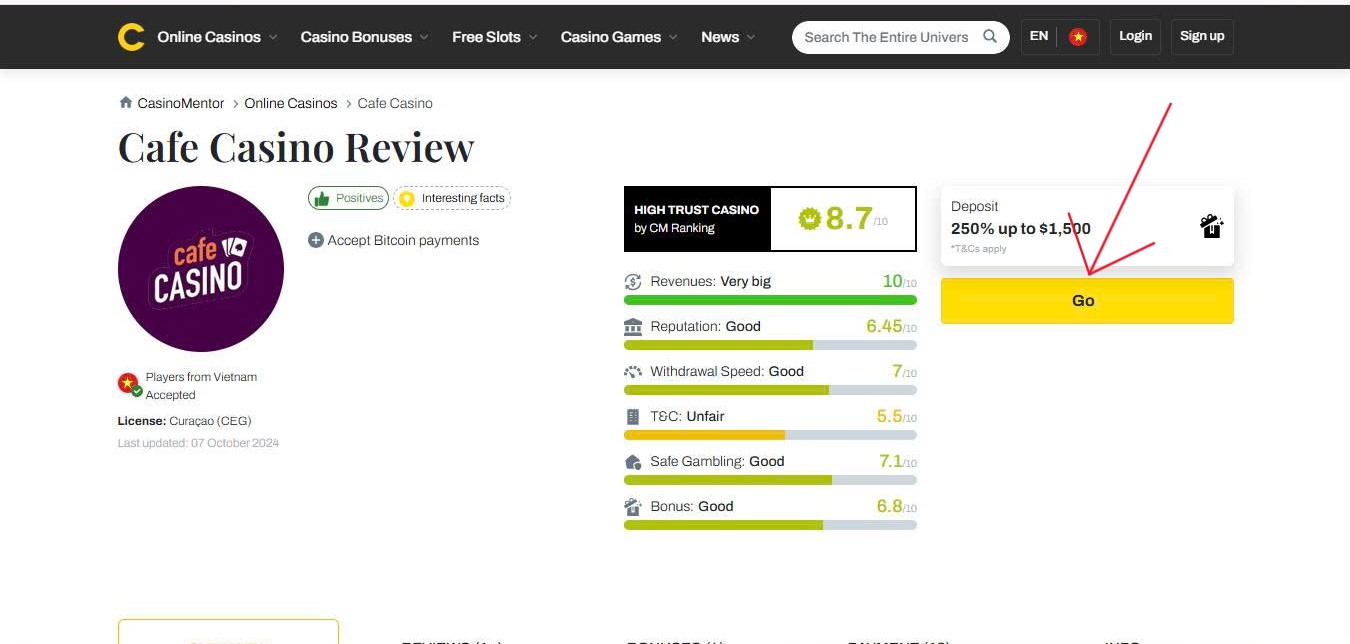1350x644 pixels.
Task: Expand the Casino Games menu chevron
Action: click(x=673, y=37)
